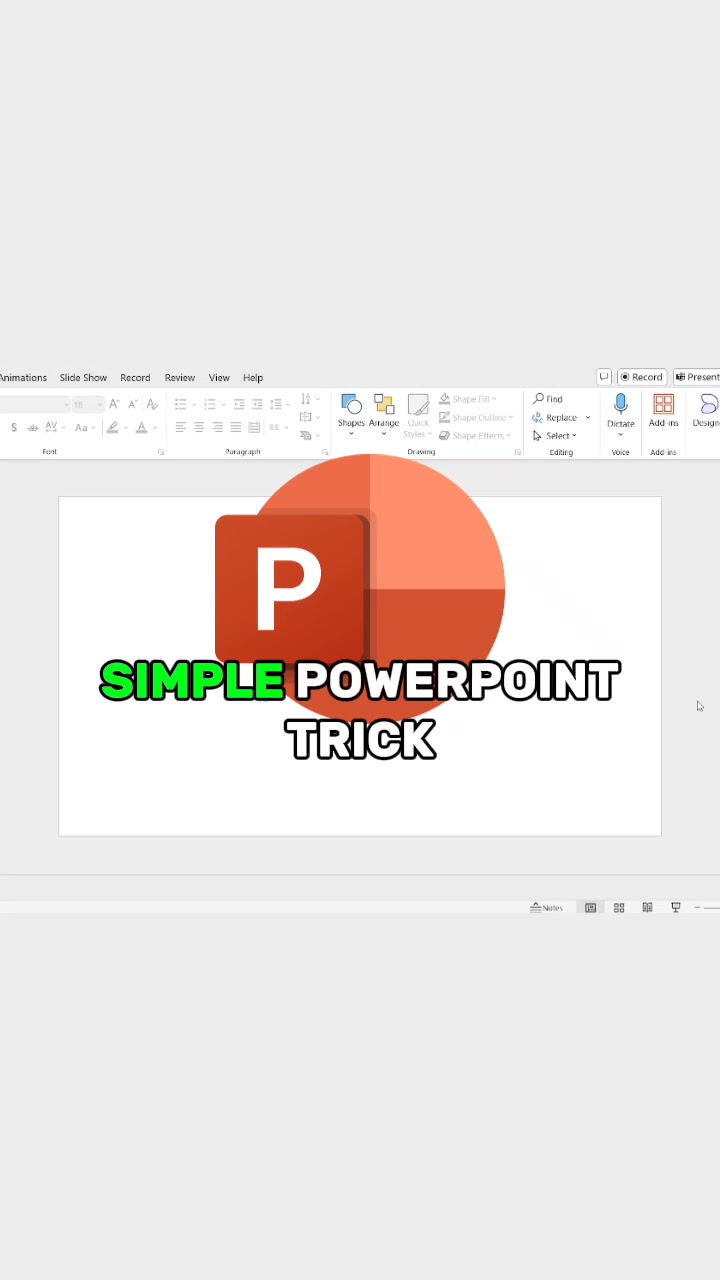Click the comments speech bubble icon
The width and height of the screenshot is (720, 1280).
604,377
